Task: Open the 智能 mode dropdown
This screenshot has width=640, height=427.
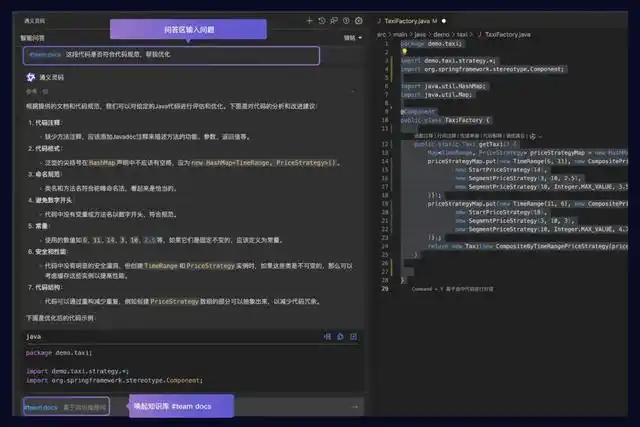Action: [x=353, y=38]
